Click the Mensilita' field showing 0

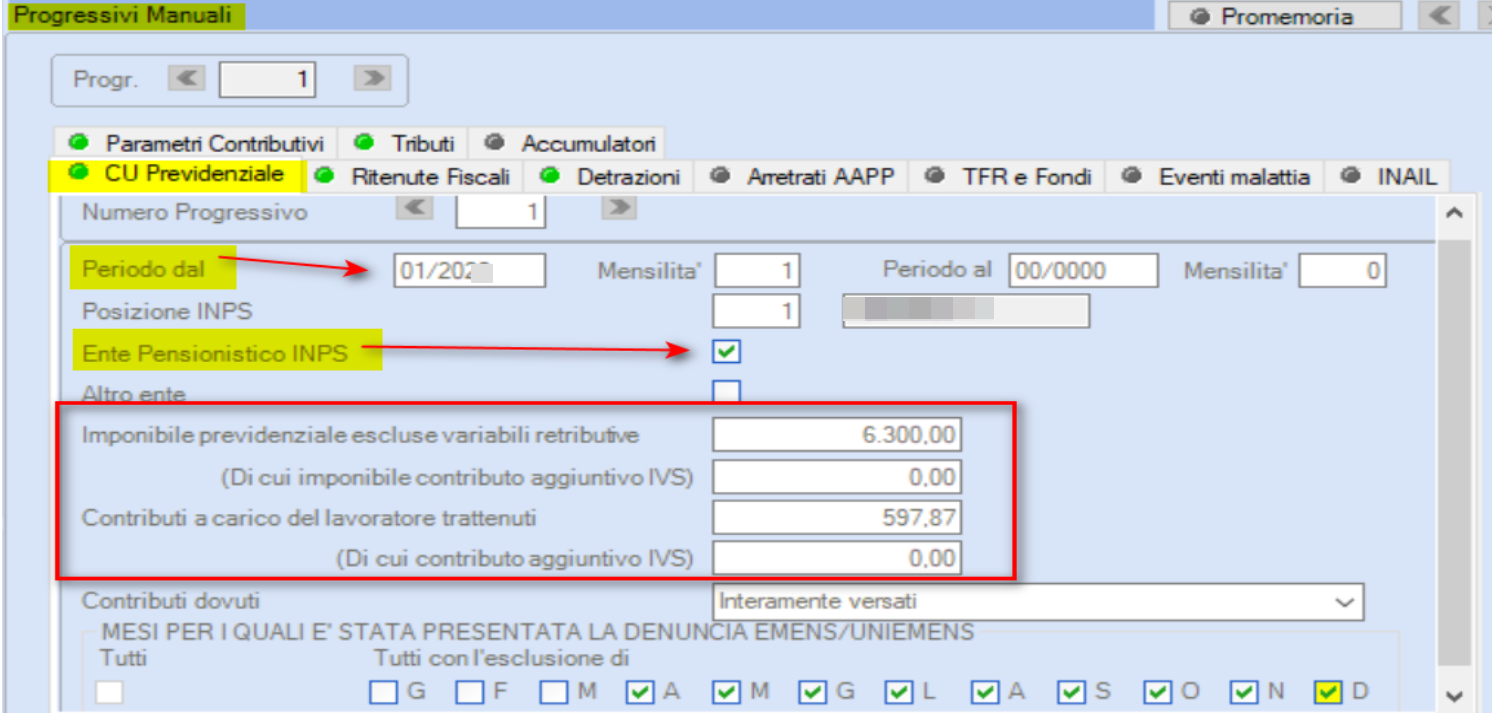click(x=1342, y=270)
